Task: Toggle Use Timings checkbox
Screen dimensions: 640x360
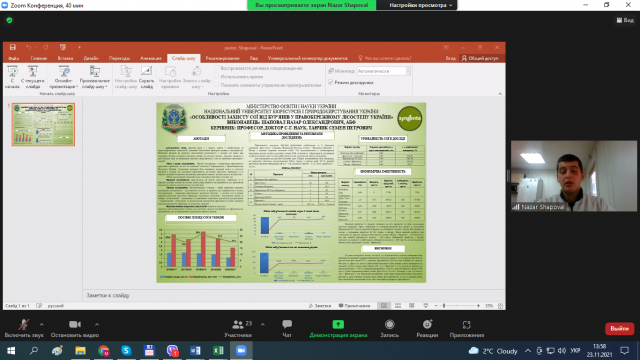Action: (217, 76)
